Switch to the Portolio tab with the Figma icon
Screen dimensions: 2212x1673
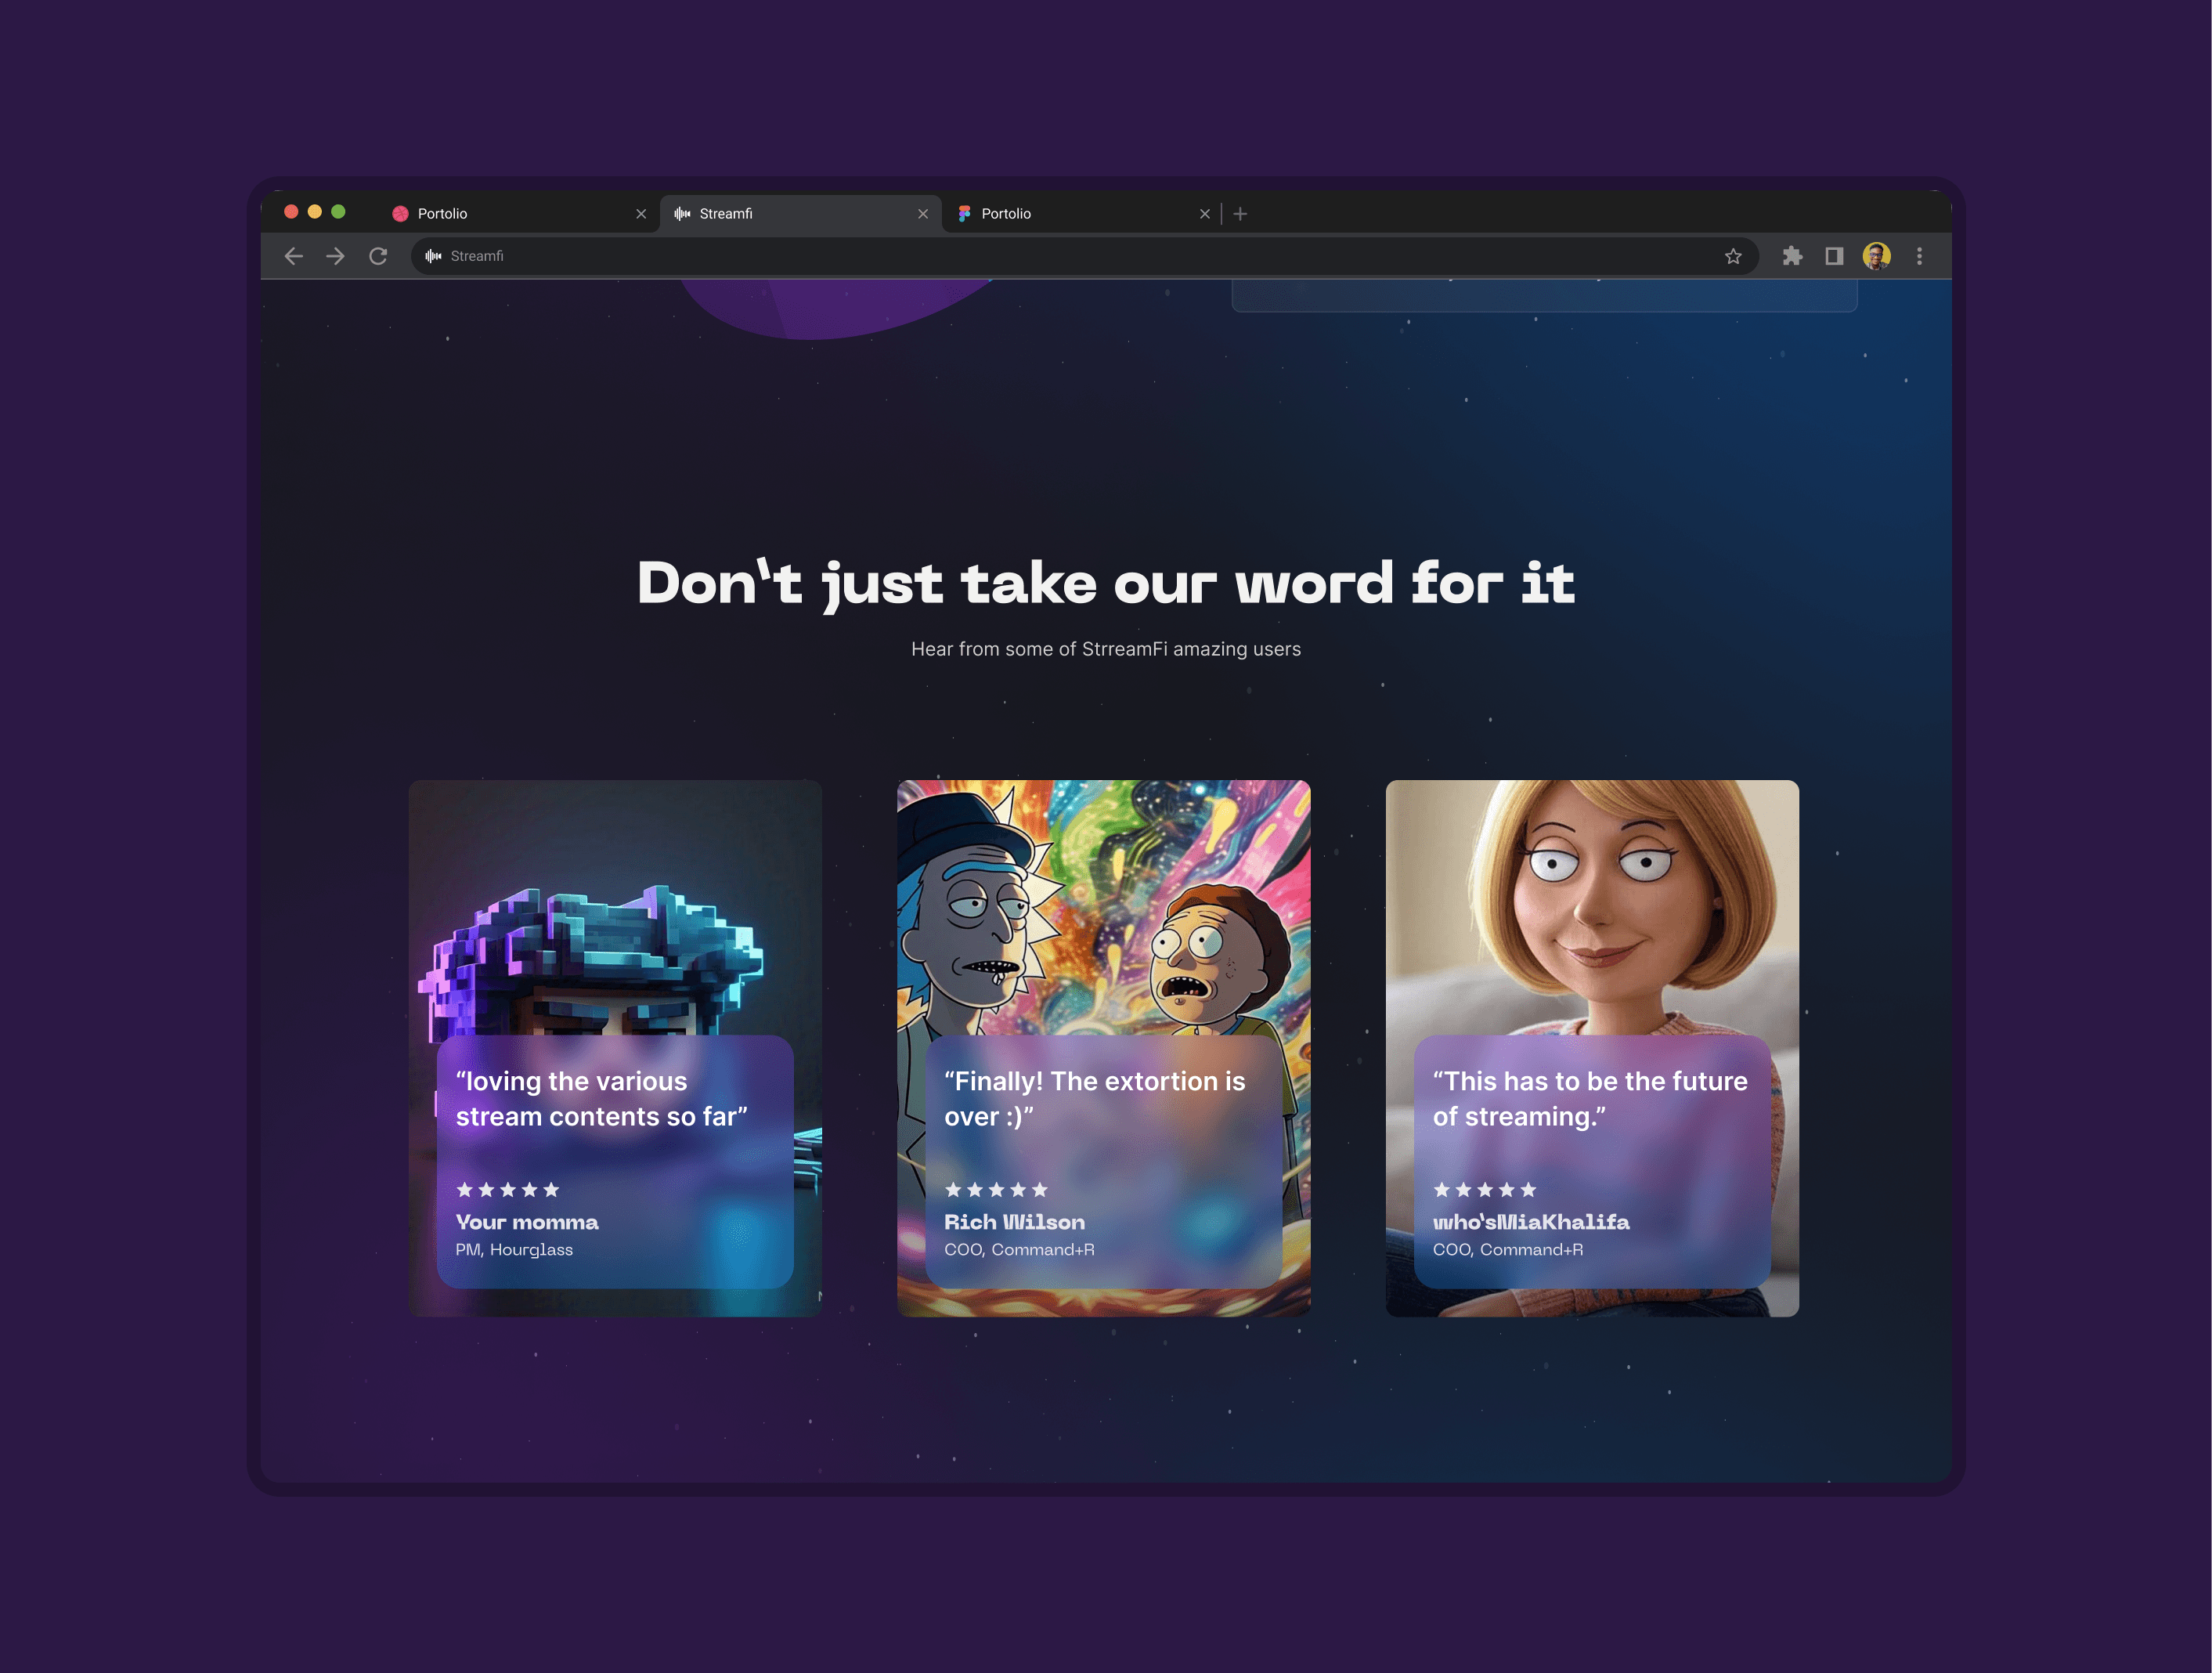(x=1082, y=214)
